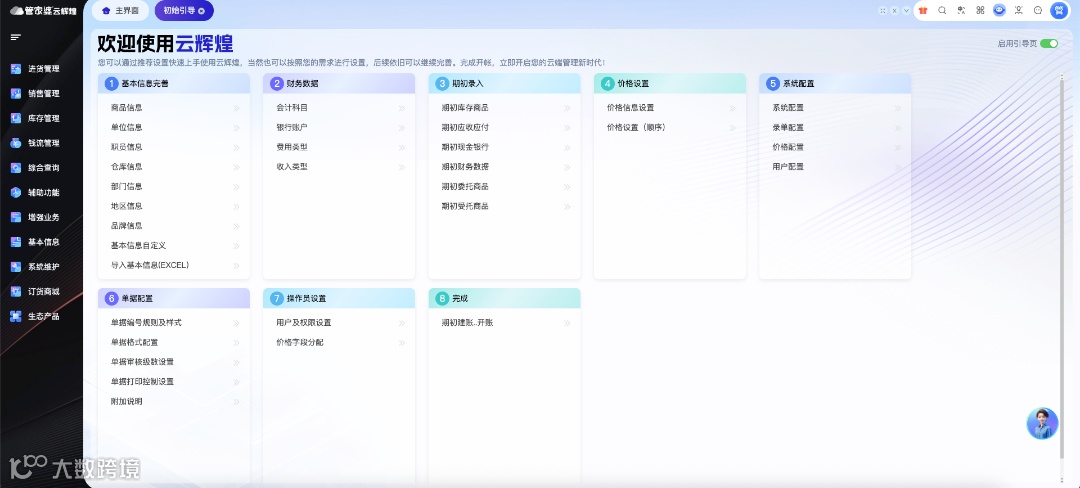Click the red gift icon in top toolbar
Image resolution: width=1080 pixels, height=488 pixels.
coord(923,10)
